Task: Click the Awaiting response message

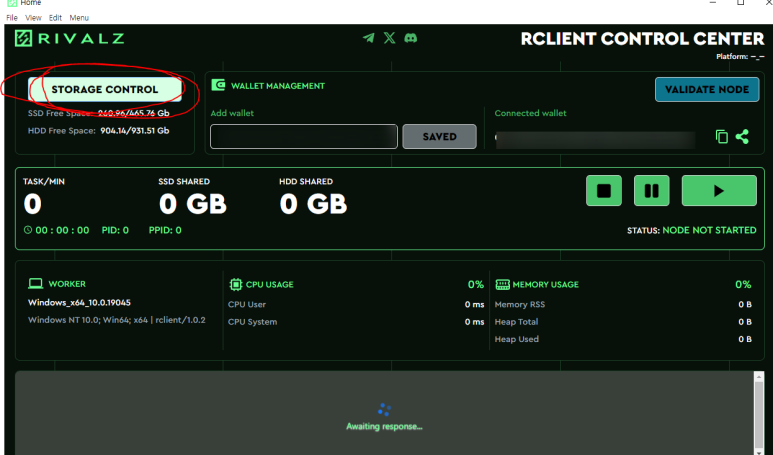Action: point(384,426)
